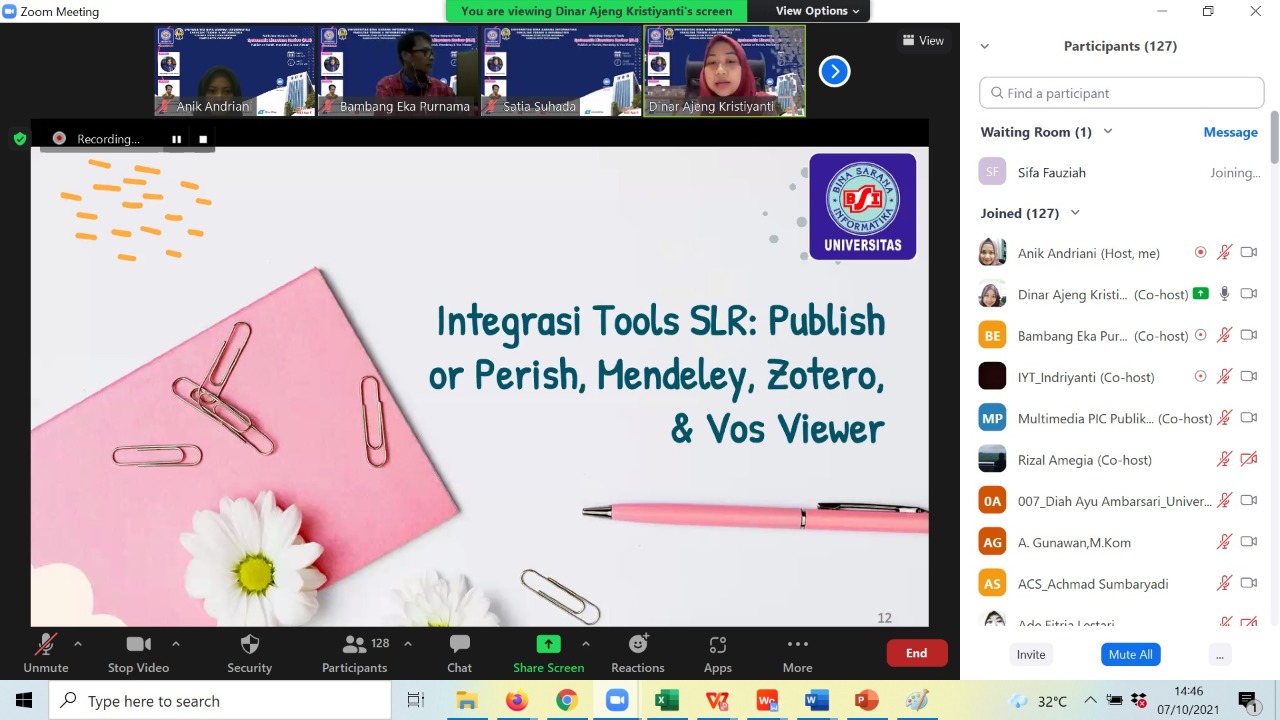Toggle Multimedia PIC Publik's muted microphone
This screenshot has height=720, width=1280.
pos(1224,418)
